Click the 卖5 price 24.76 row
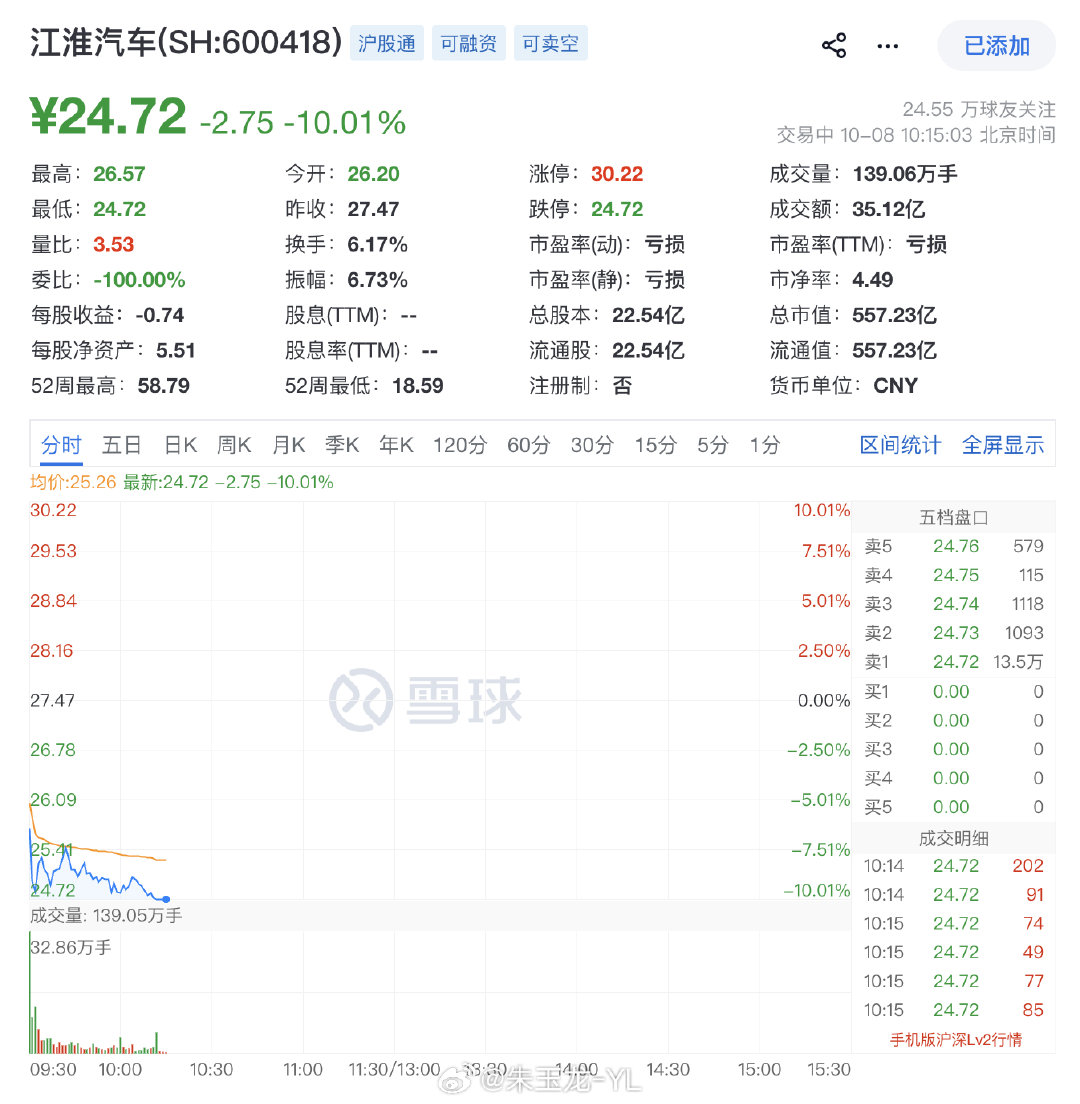Screen dimensions: 1080x1104 (953, 546)
